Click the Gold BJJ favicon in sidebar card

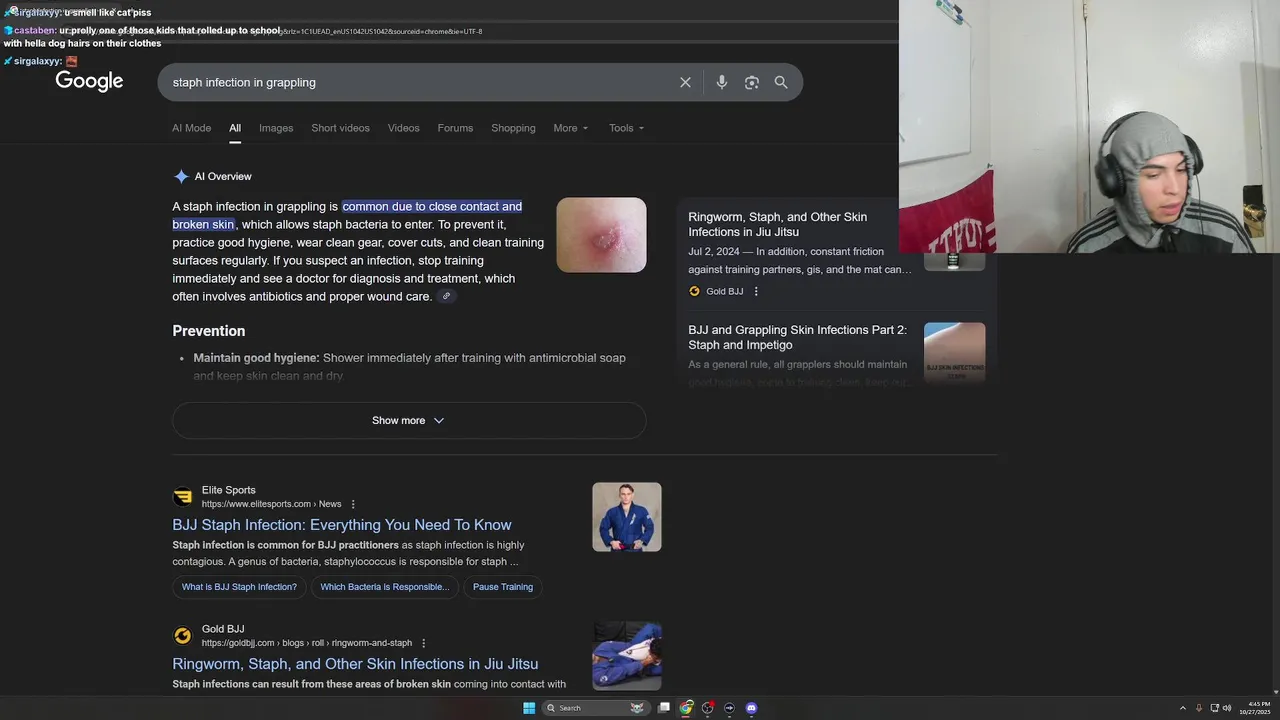[694, 291]
